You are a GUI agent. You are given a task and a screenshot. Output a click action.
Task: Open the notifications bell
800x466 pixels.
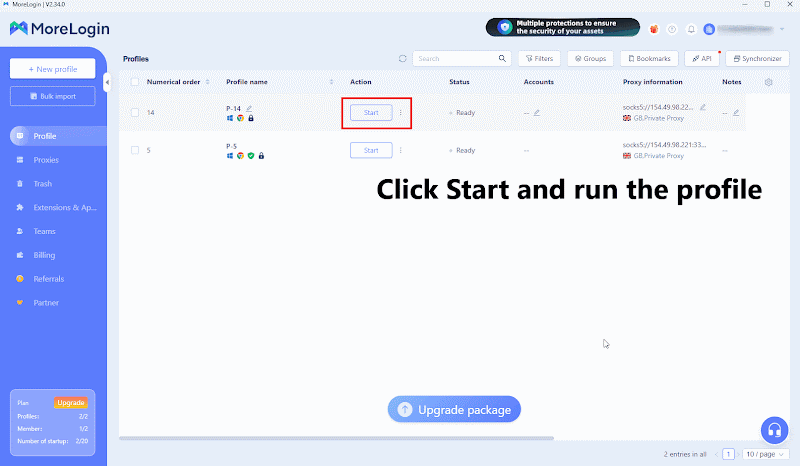point(691,29)
